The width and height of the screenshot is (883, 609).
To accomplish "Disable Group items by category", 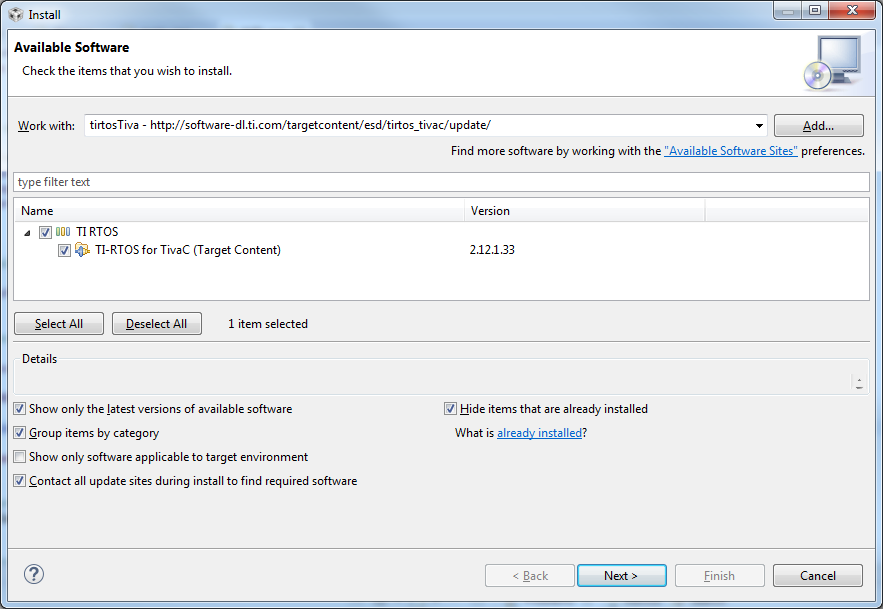I will 21,433.
